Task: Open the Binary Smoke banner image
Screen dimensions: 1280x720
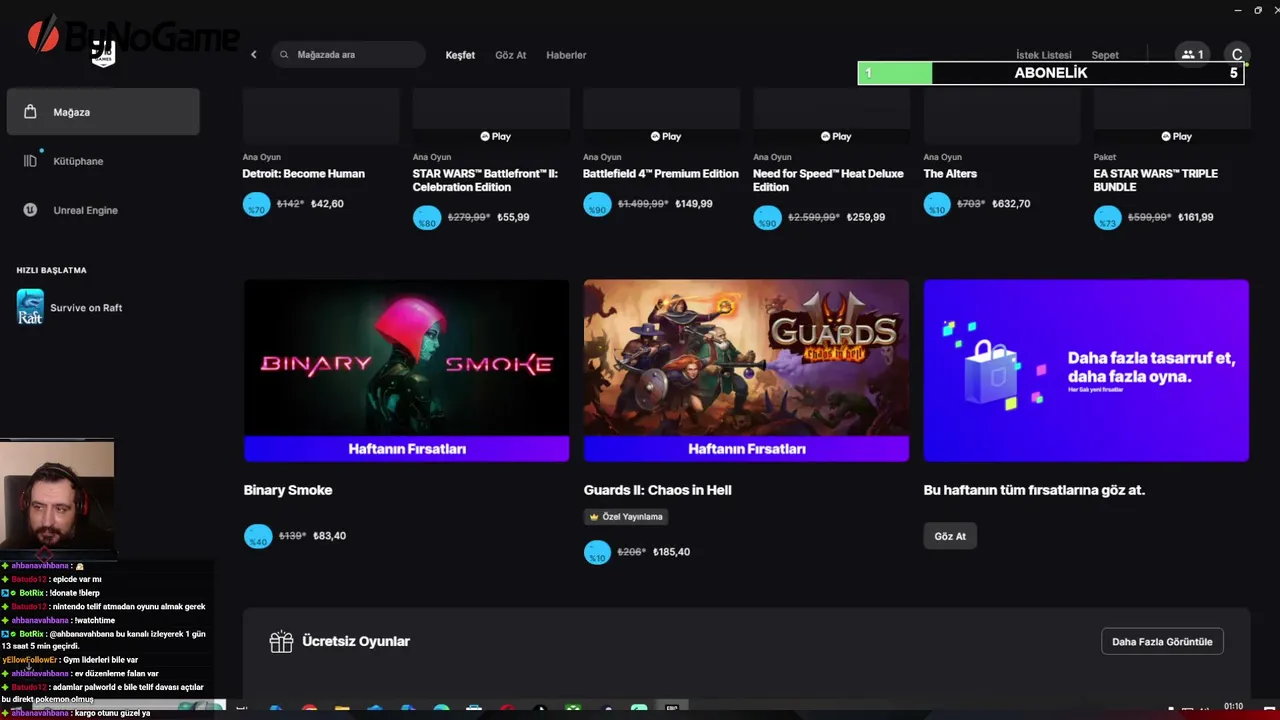Action: [406, 370]
